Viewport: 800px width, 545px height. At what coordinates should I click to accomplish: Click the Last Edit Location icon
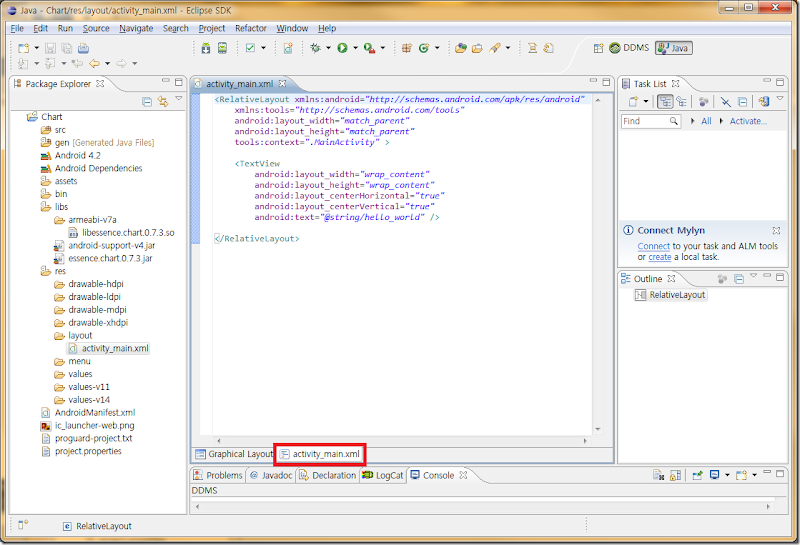coord(77,63)
